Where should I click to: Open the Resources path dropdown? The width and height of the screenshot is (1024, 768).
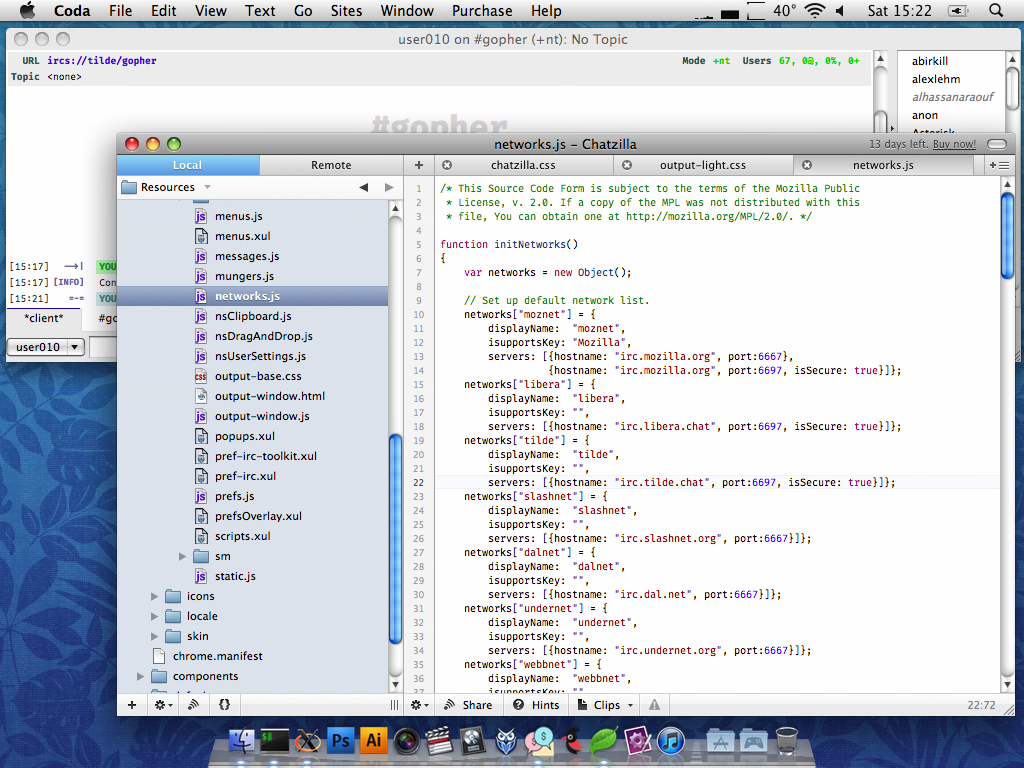[x=168, y=187]
